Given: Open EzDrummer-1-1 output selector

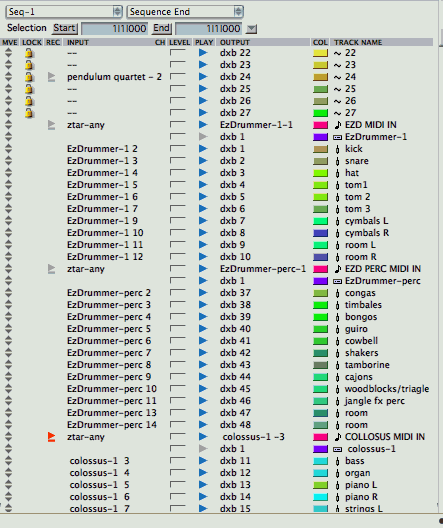Looking at the screenshot, I should tap(256, 125).
